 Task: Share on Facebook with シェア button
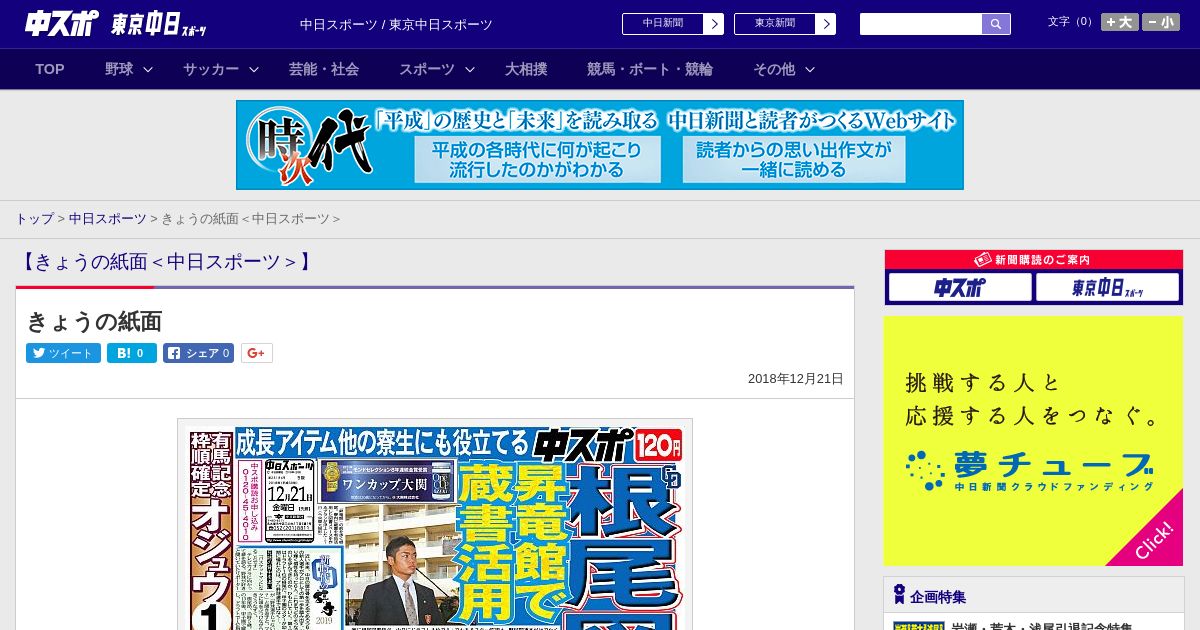tap(199, 353)
